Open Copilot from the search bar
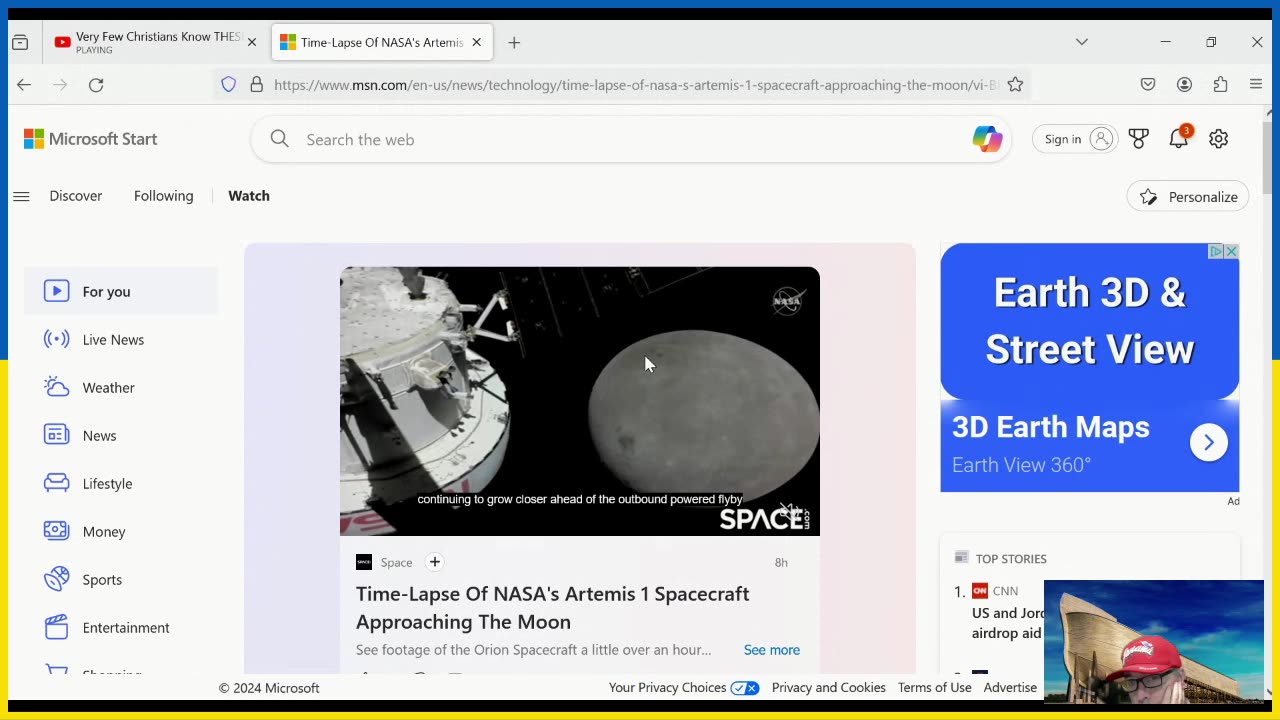Image resolution: width=1280 pixels, height=720 pixels. point(987,139)
